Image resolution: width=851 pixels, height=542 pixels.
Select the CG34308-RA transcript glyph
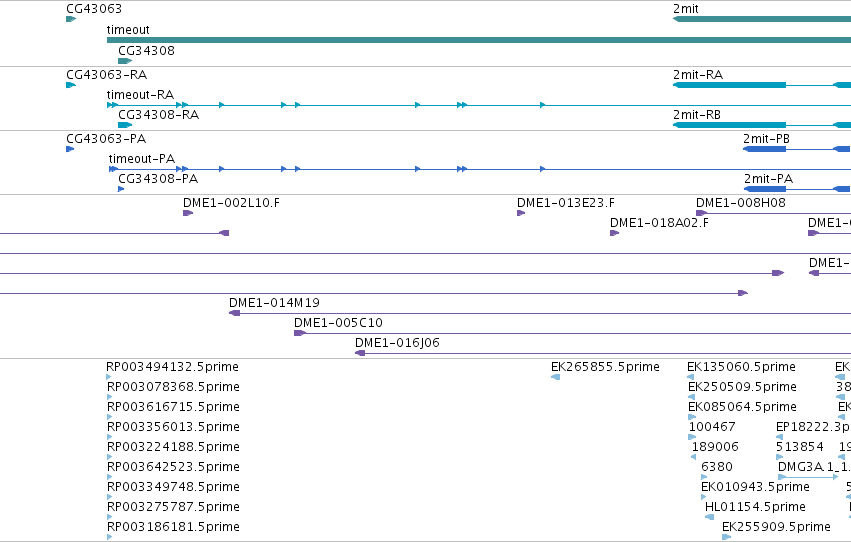tap(125, 125)
